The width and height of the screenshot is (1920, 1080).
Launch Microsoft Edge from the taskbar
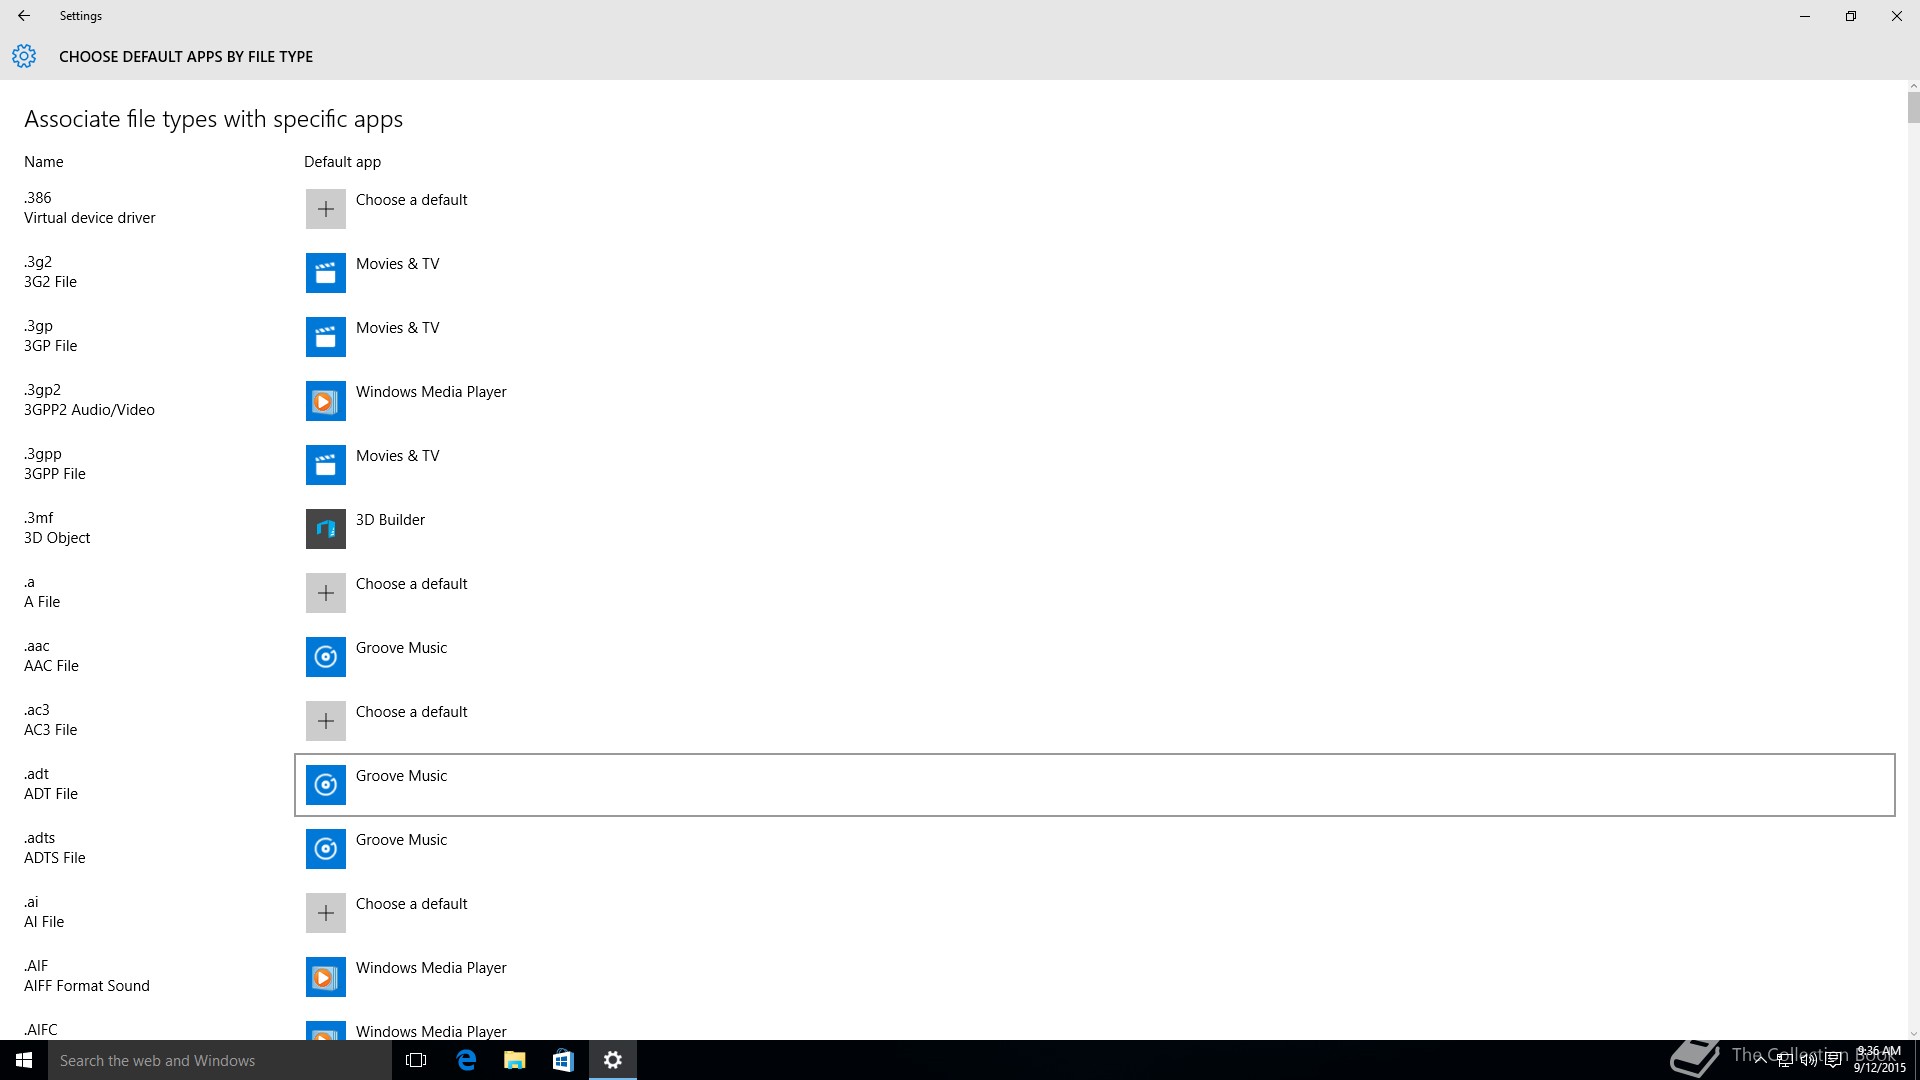(x=466, y=1060)
